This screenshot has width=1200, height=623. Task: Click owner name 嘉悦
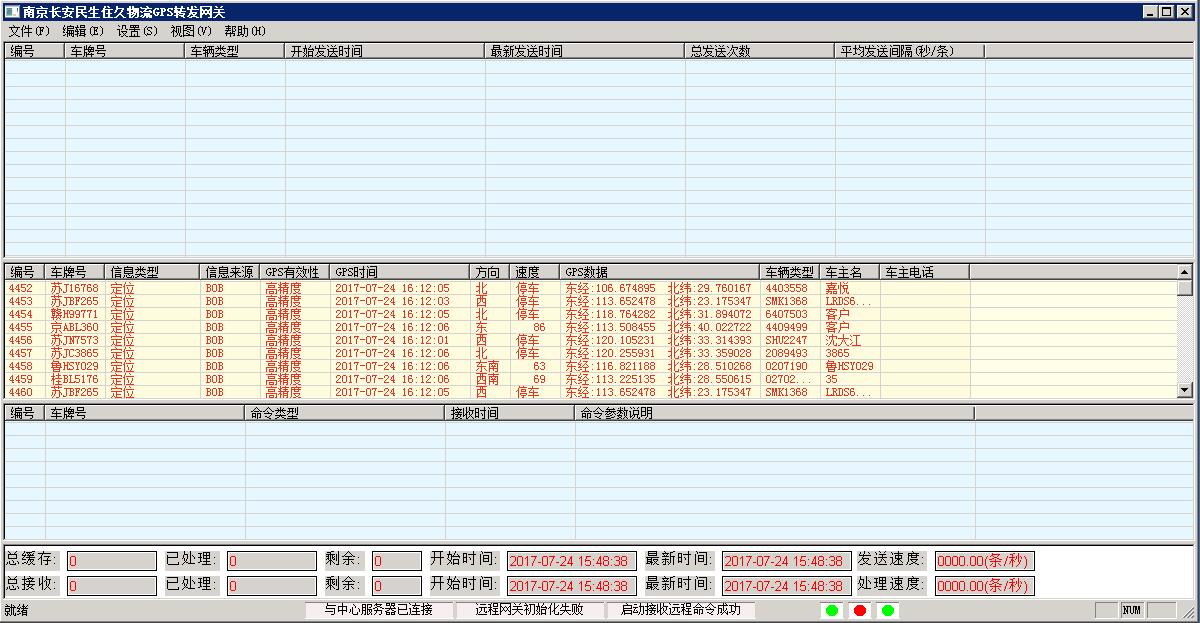pos(837,288)
